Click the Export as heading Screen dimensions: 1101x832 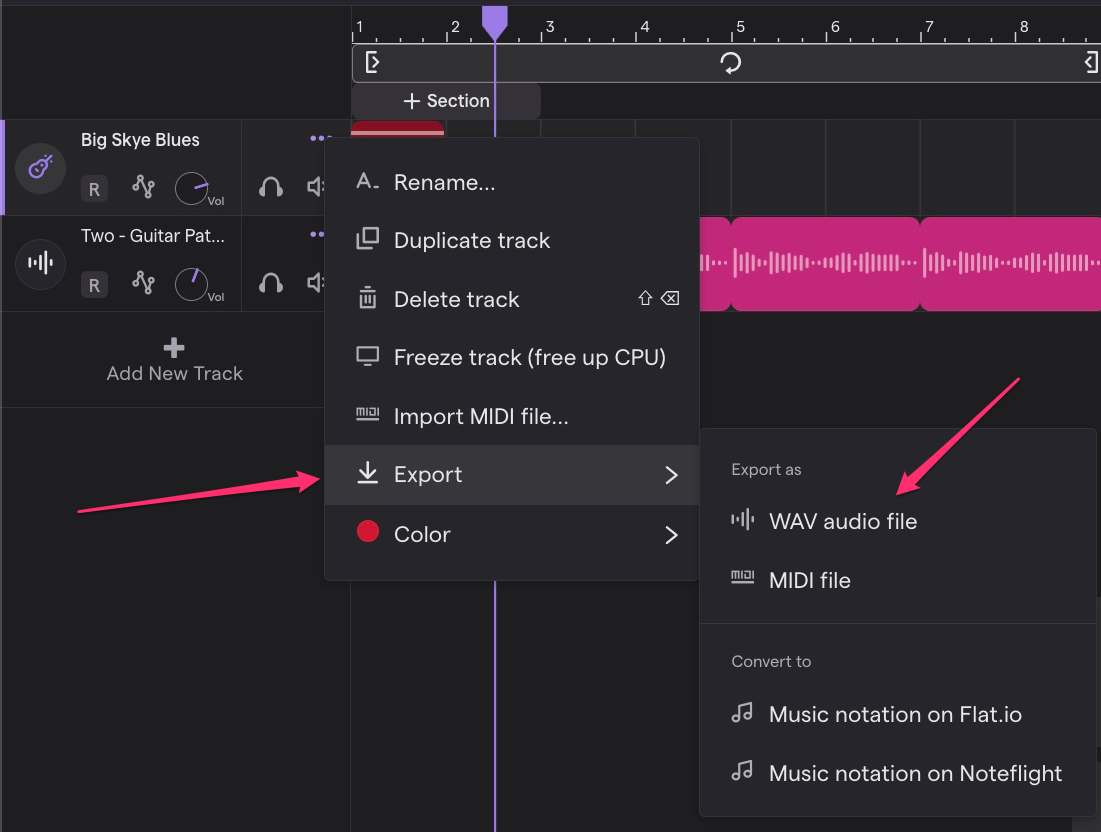(766, 470)
